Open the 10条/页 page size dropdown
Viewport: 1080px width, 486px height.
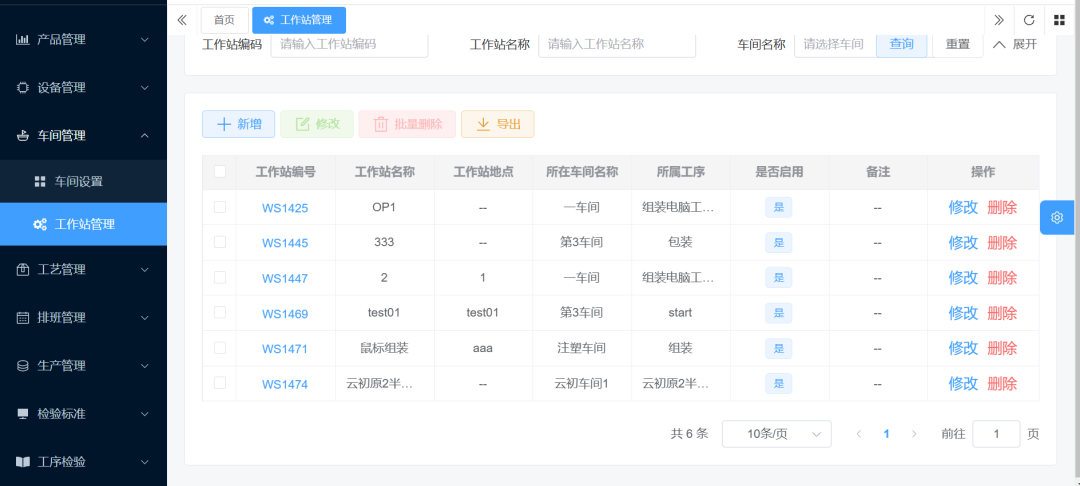point(776,434)
